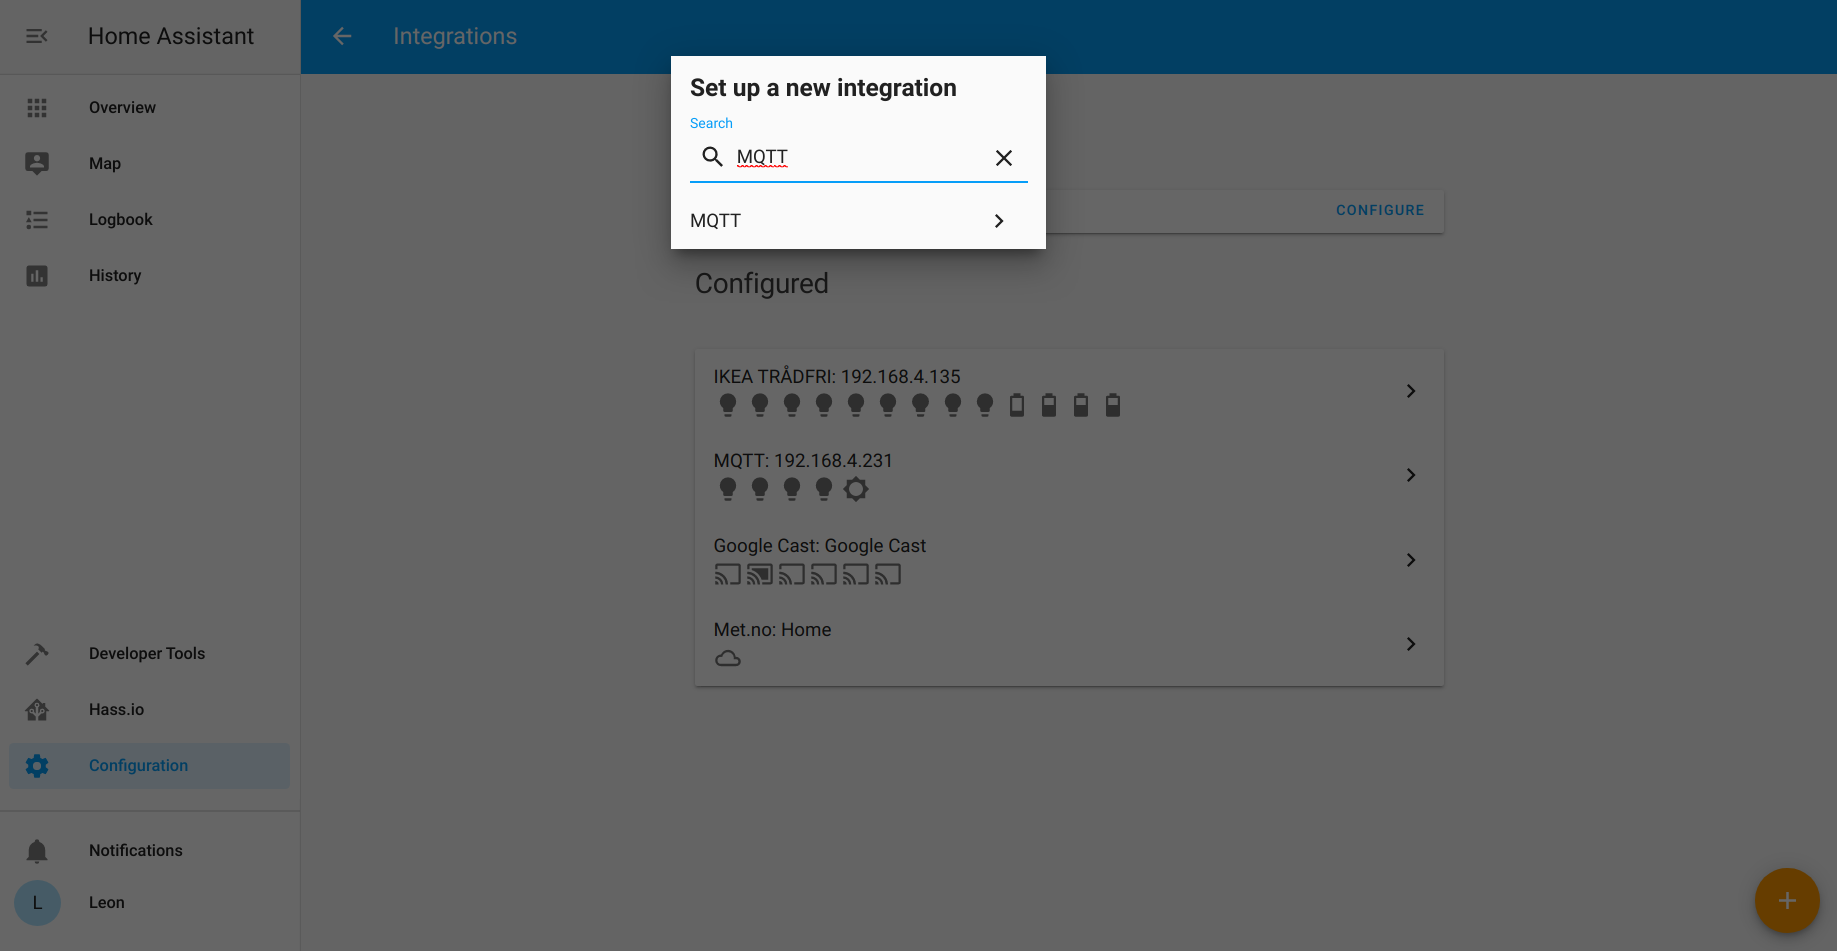Open Overview from the sidebar
1837x951 pixels.
point(150,107)
